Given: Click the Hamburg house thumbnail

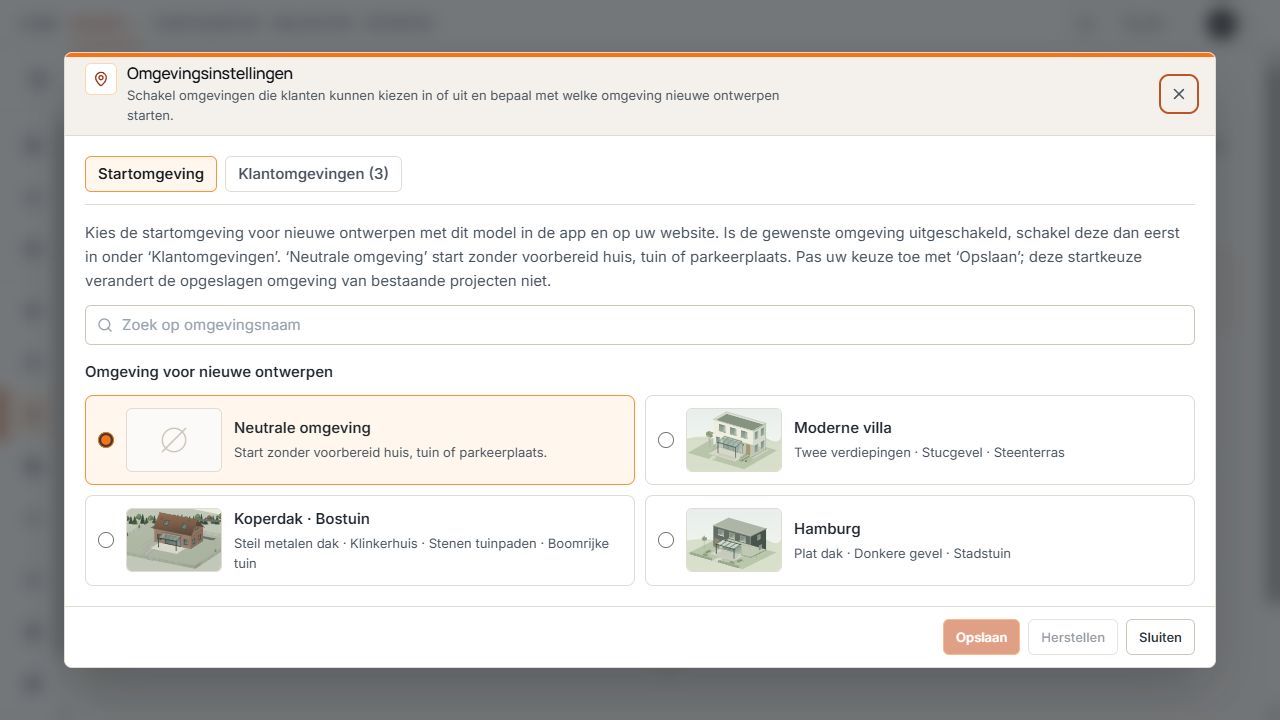Looking at the screenshot, I should click(x=734, y=540).
